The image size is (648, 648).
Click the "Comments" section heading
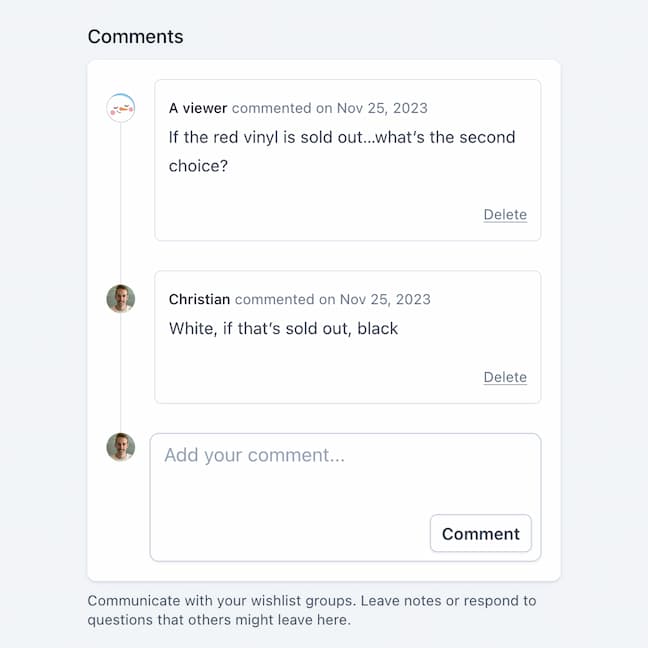(135, 37)
